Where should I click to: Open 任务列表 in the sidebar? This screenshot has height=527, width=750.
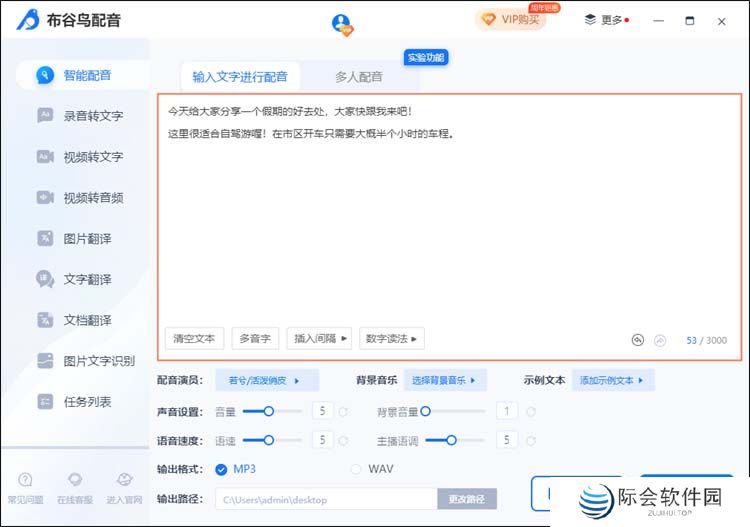tap(88, 402)
